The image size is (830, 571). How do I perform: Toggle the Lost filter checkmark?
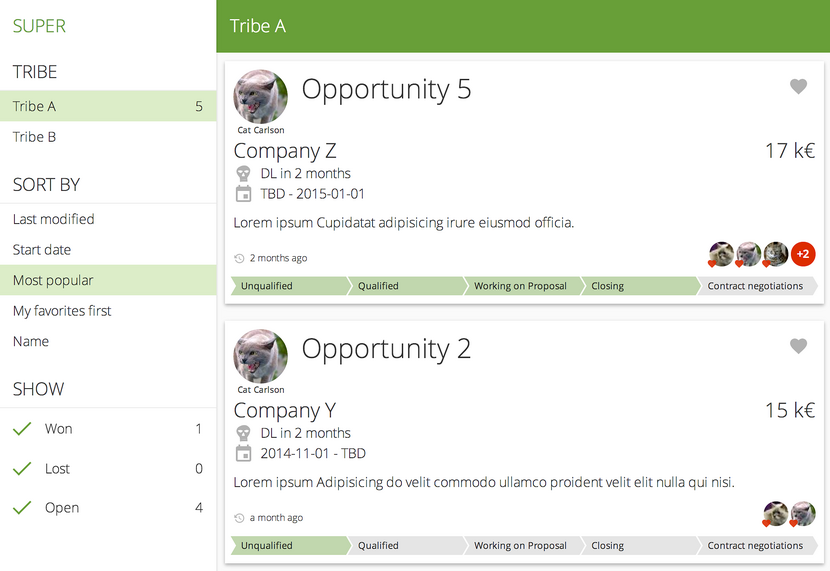[22, 468]
